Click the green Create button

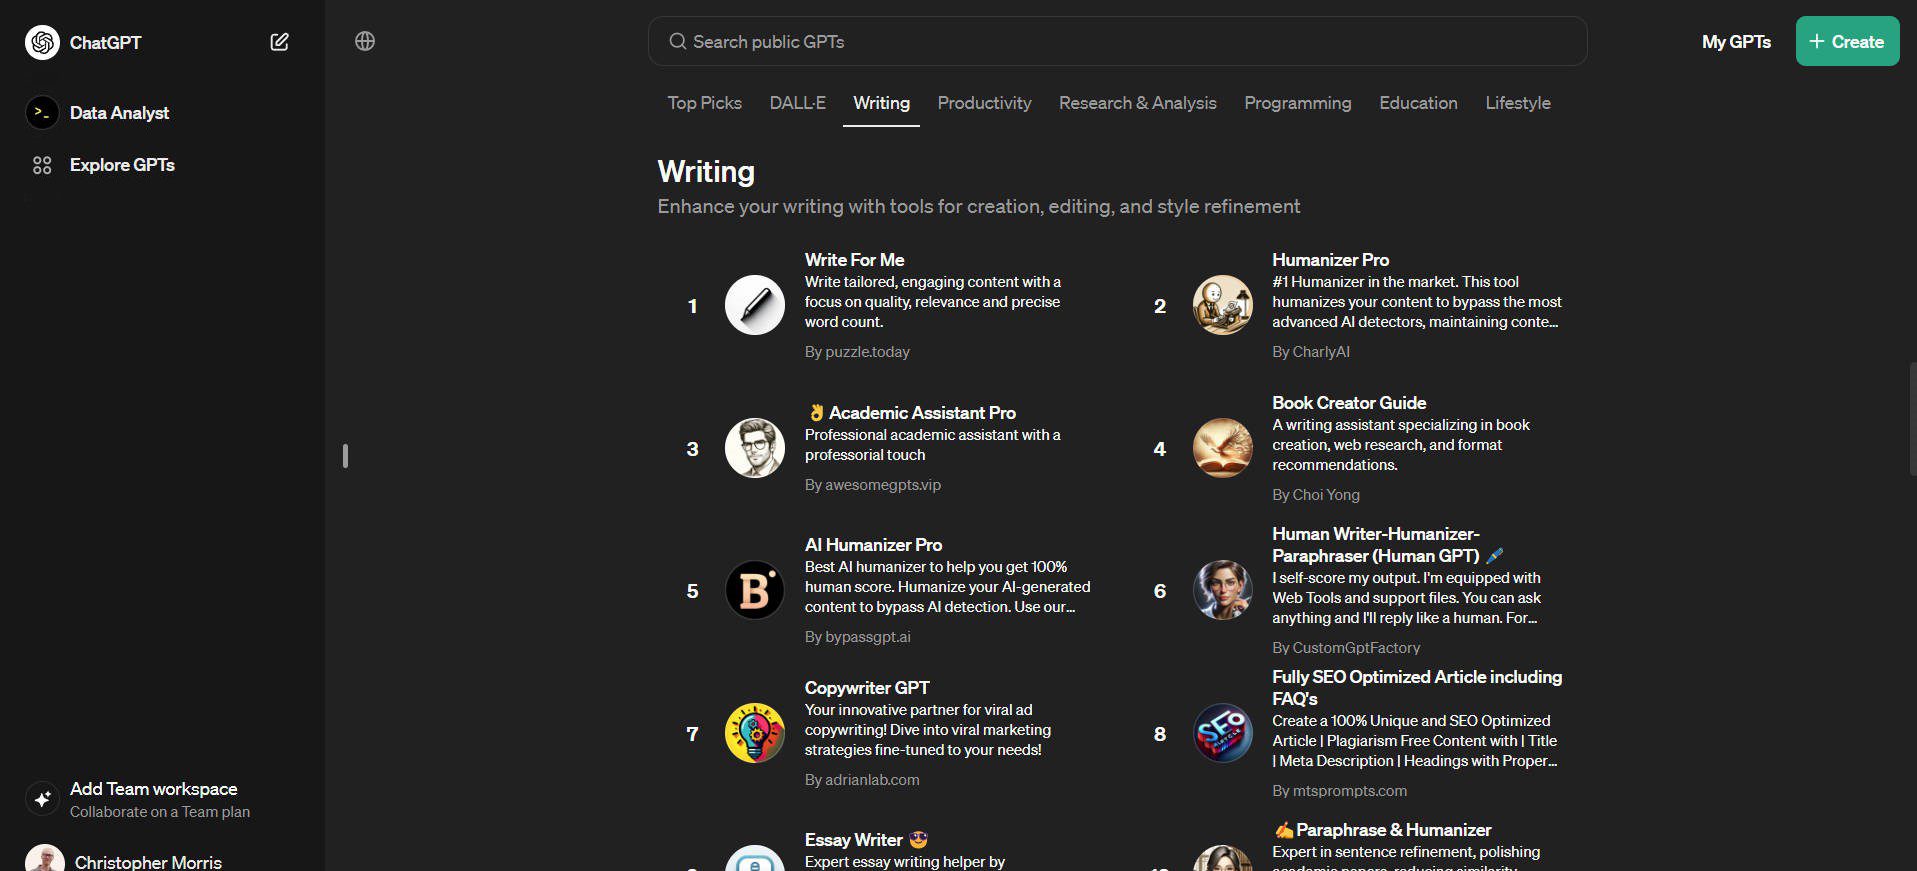click(x=1847, y=41)
